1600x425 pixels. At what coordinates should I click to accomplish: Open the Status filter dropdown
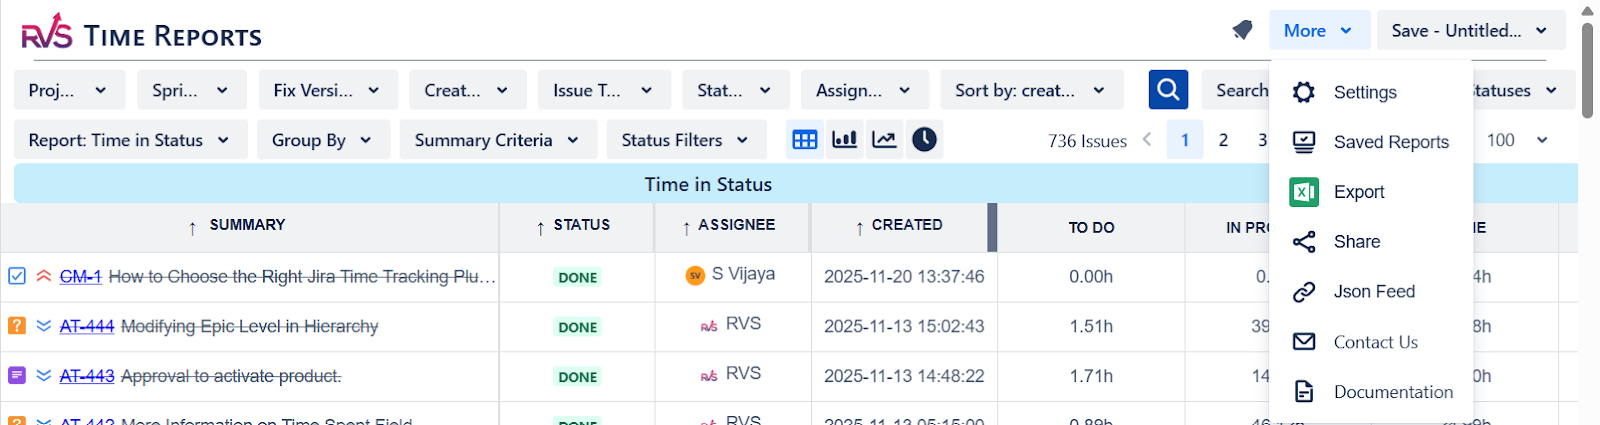point(736,90)
